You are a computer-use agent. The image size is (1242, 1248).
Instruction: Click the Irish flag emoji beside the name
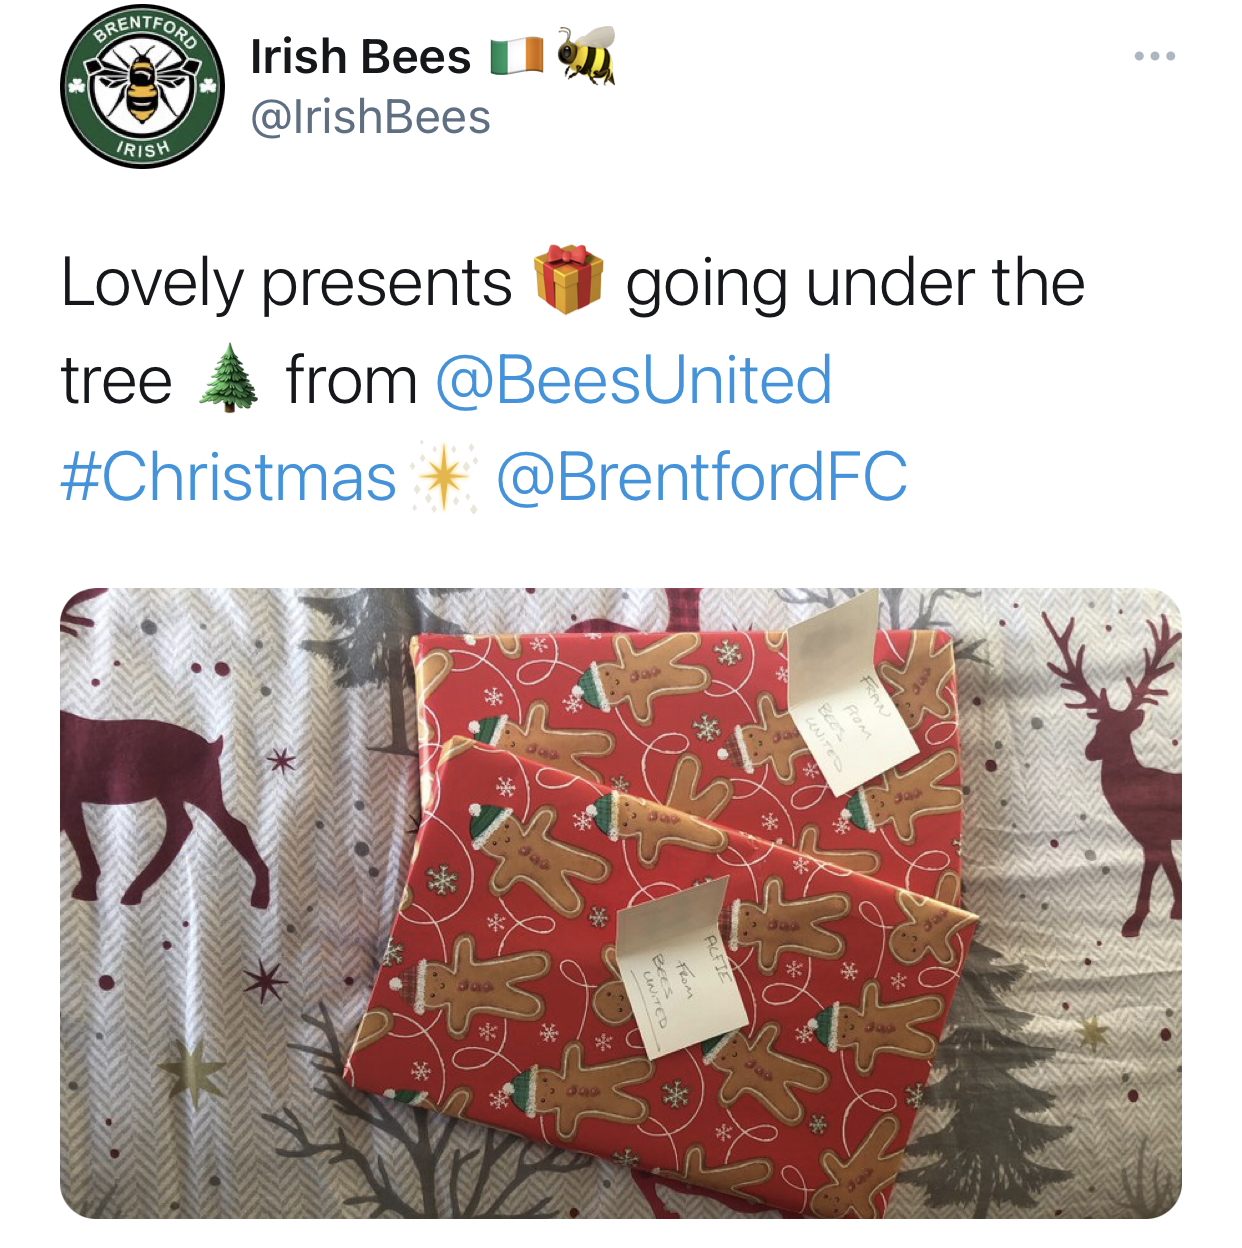coord(517,57)
